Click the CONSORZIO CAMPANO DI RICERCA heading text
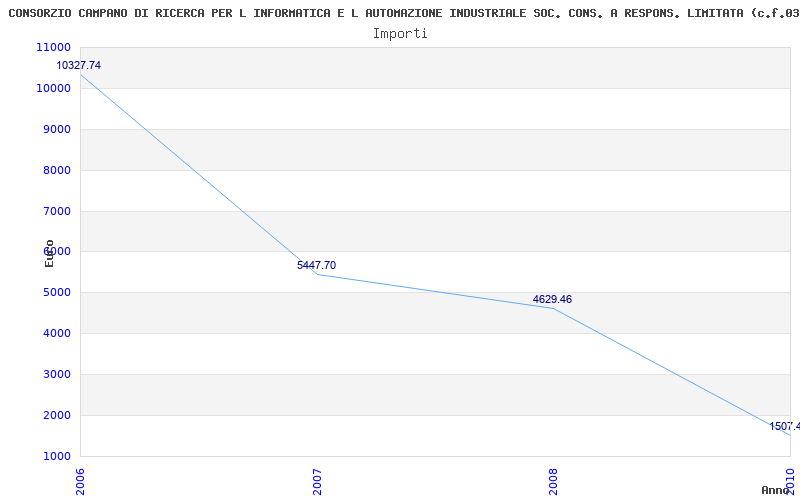800x500 pixels. [404, 14]
